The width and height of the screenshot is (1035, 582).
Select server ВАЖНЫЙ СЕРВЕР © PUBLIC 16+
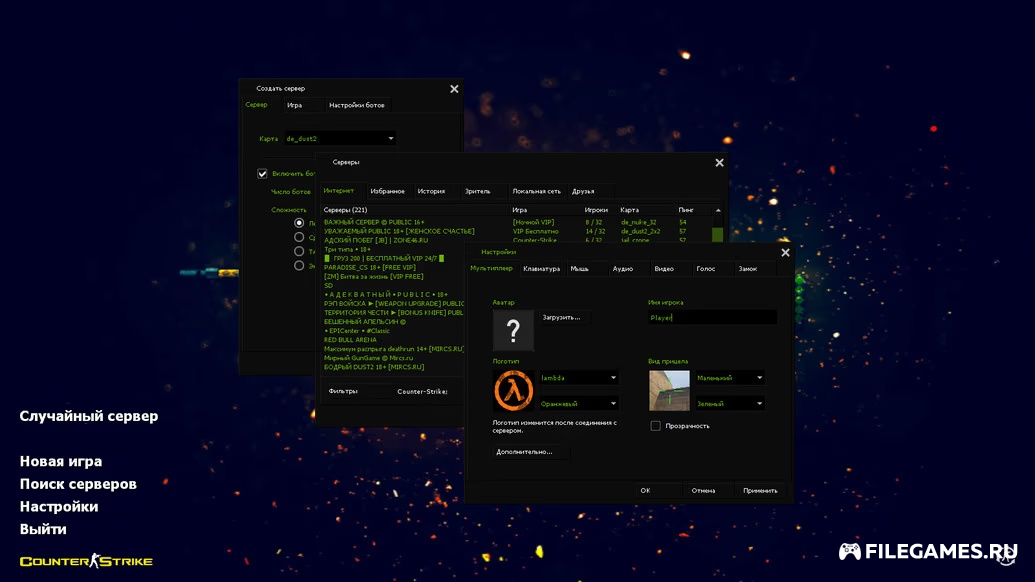[374, 222]
